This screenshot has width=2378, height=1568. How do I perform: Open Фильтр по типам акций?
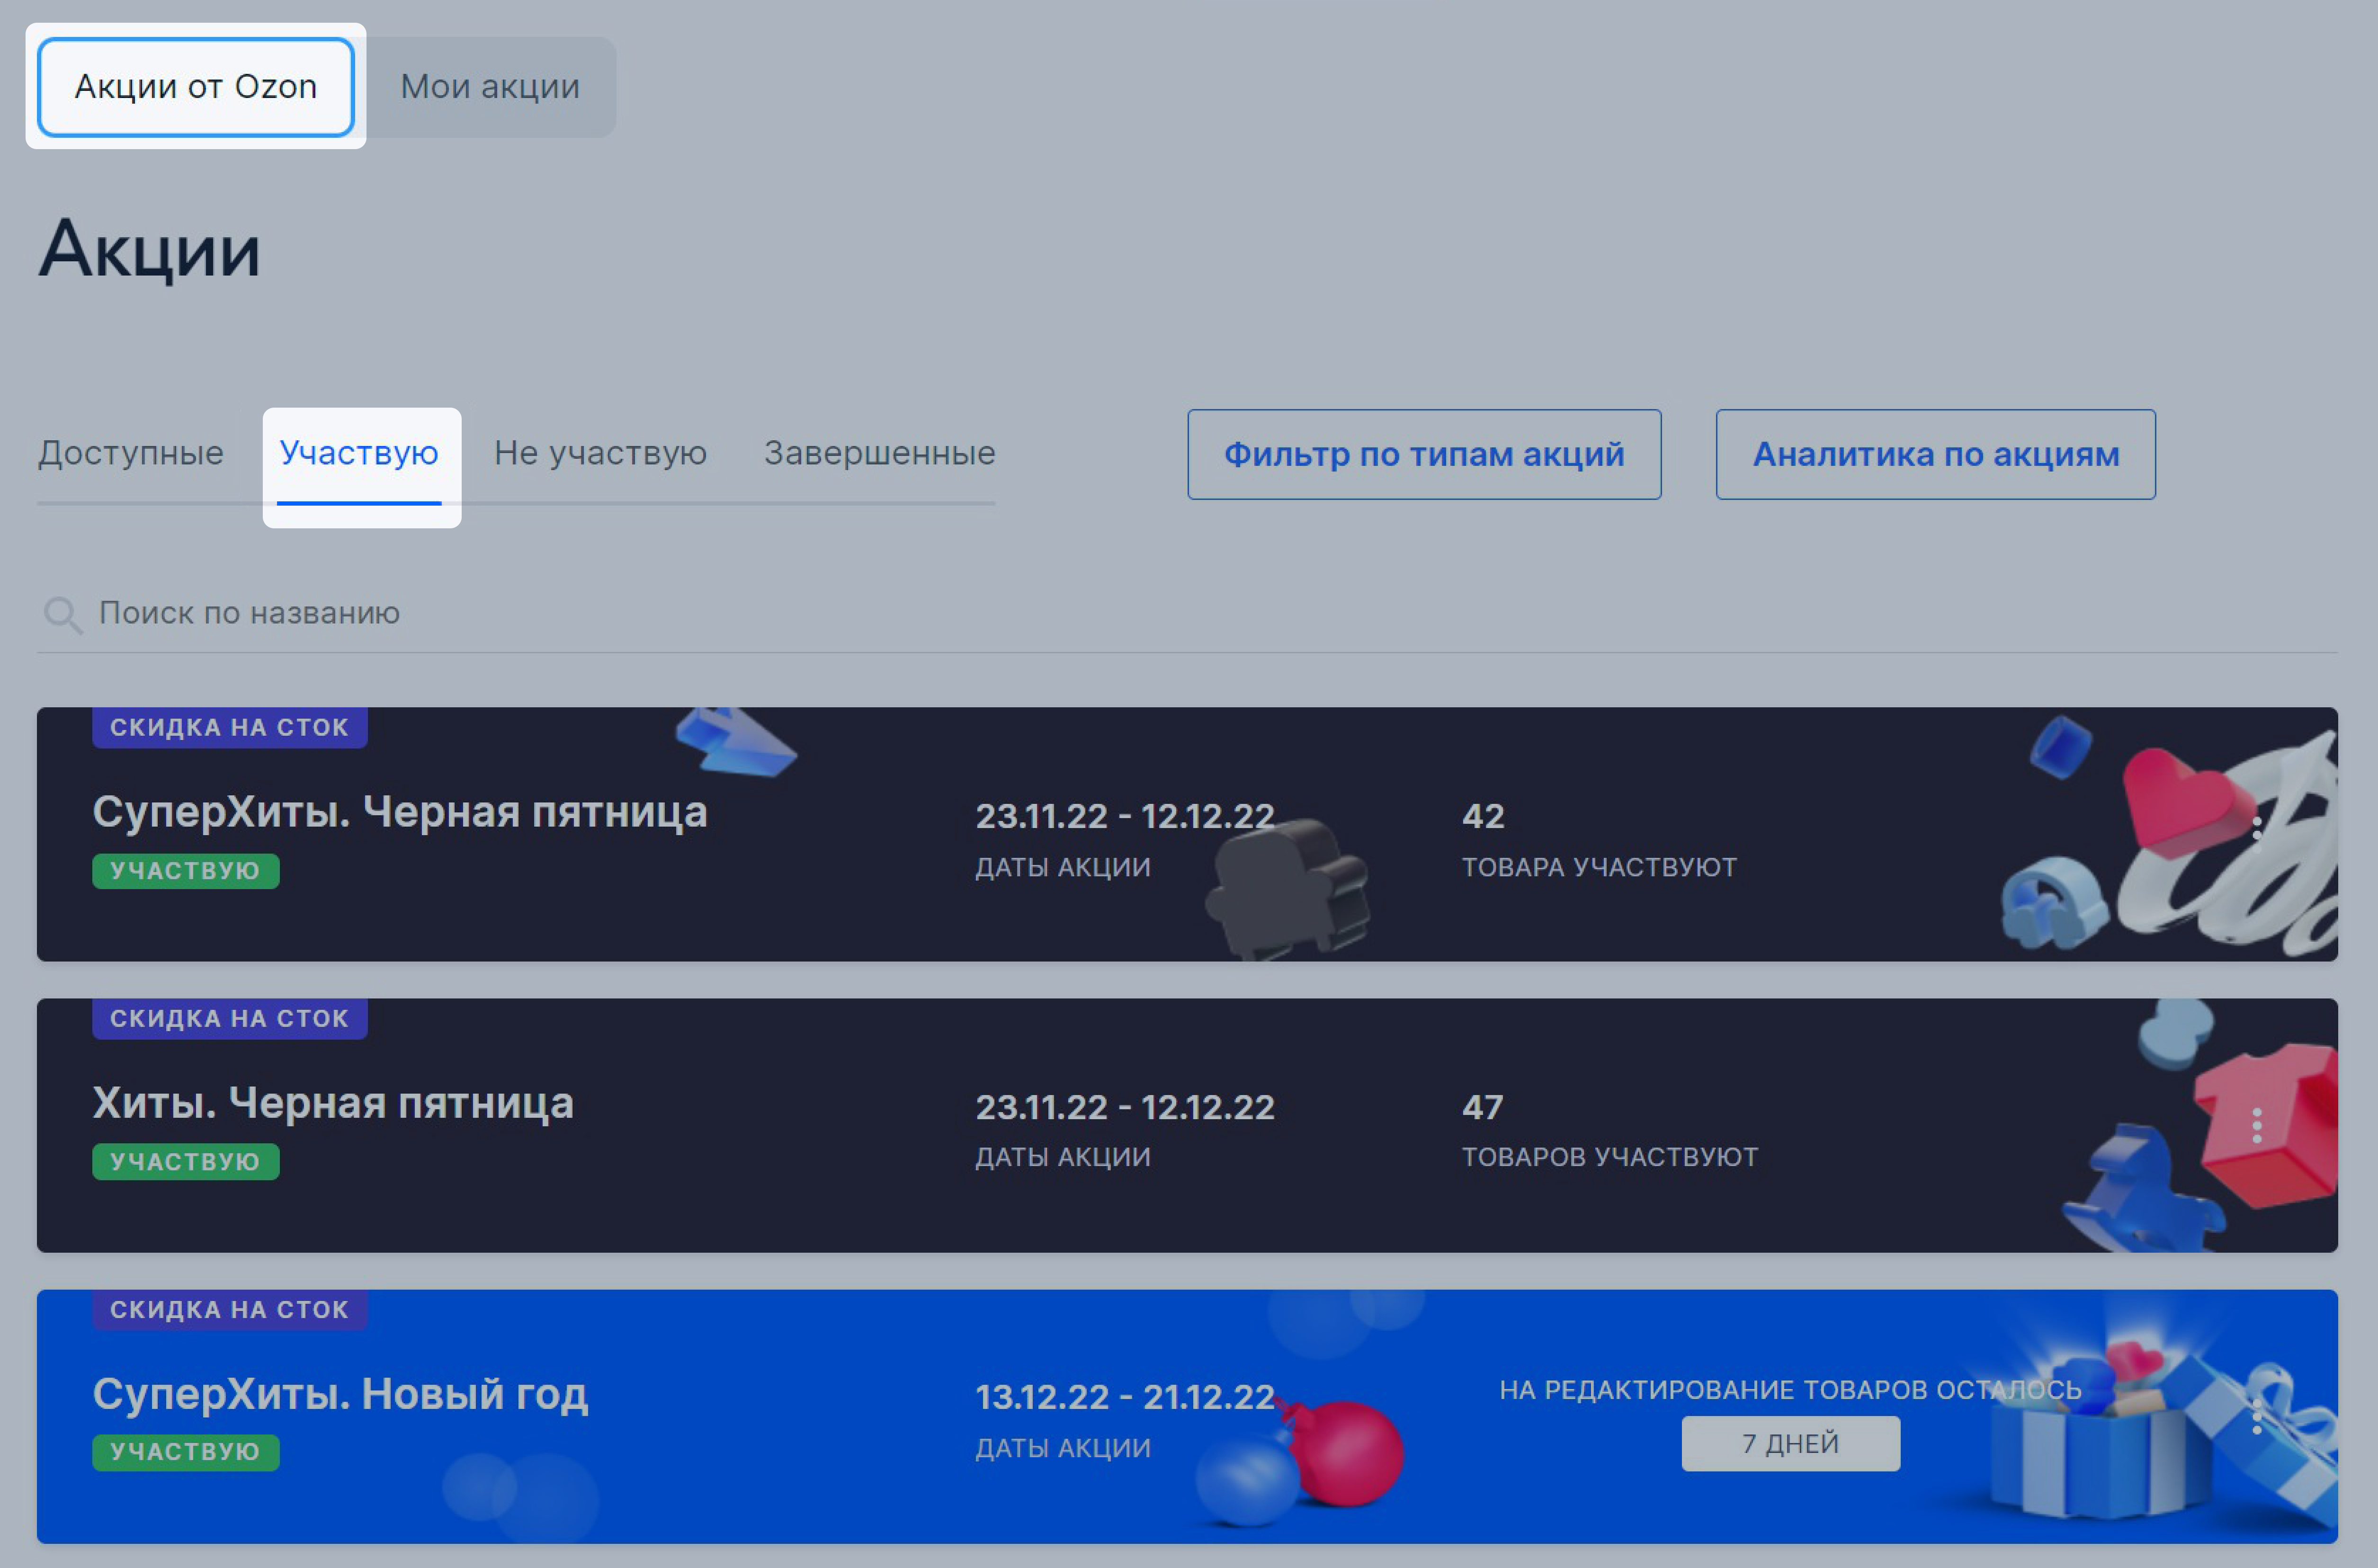1424,454
